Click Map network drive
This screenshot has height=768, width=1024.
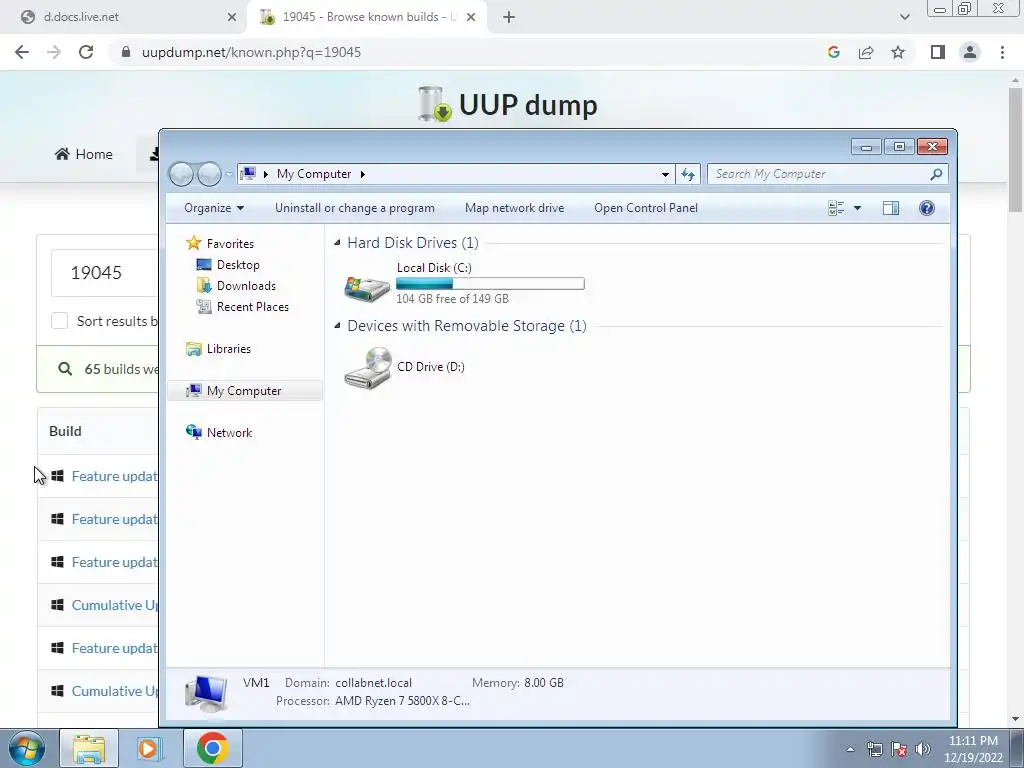tap(515, 208)
